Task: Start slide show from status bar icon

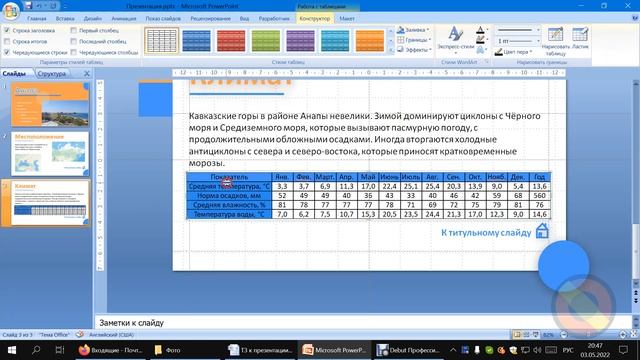Action: coord(535,335)
